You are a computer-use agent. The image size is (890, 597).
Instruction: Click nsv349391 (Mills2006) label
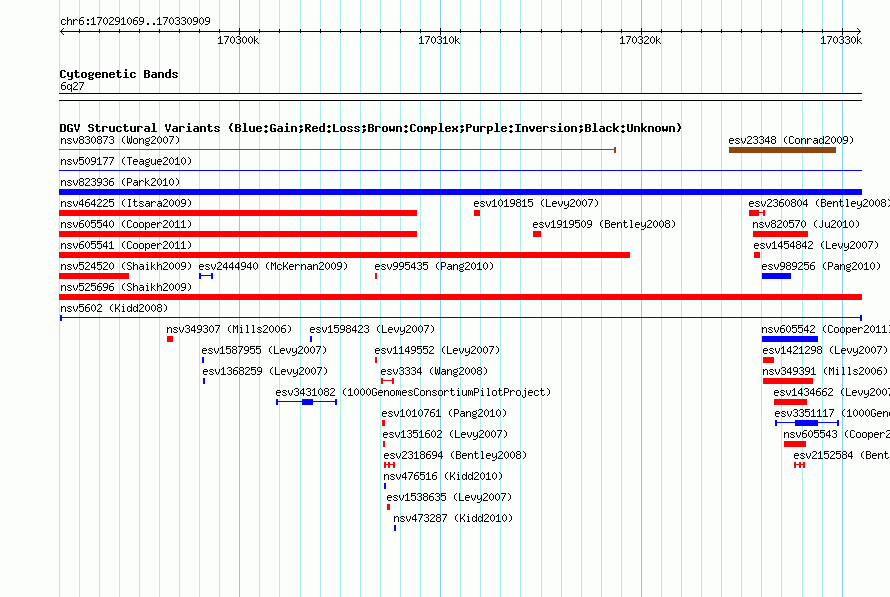click(x=825, y=371)
